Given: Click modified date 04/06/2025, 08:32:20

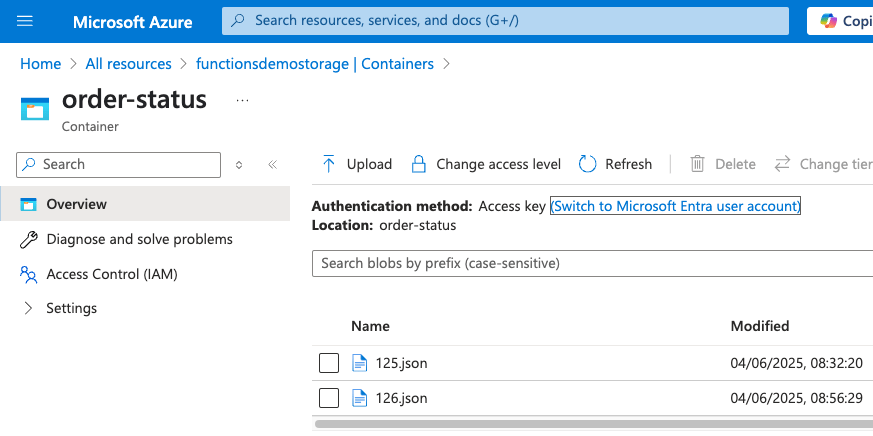Looking at the screenshot, I should (797, 364).
